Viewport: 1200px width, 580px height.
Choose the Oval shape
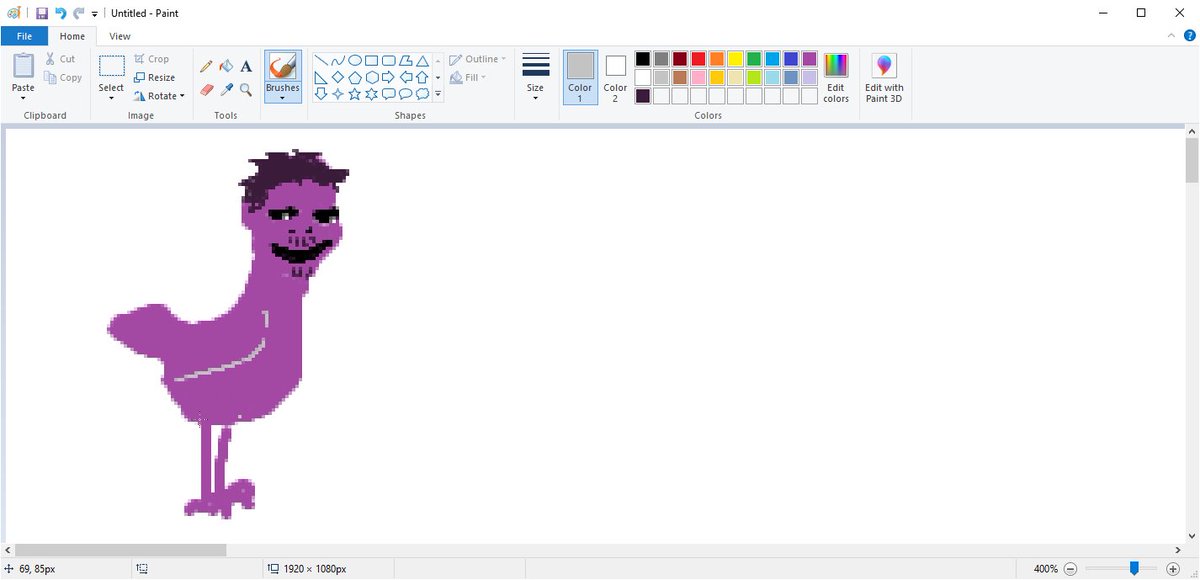(355, 60)
